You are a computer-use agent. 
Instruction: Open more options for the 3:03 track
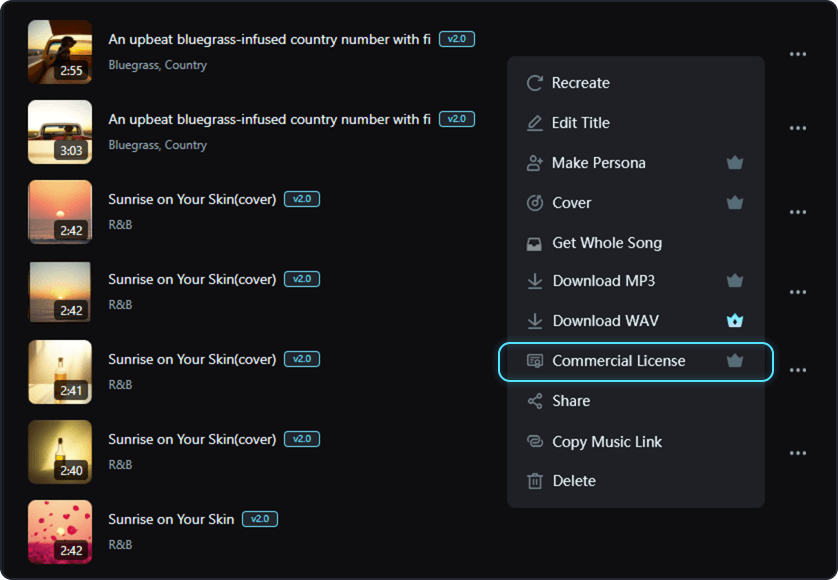tap(797, 128)
